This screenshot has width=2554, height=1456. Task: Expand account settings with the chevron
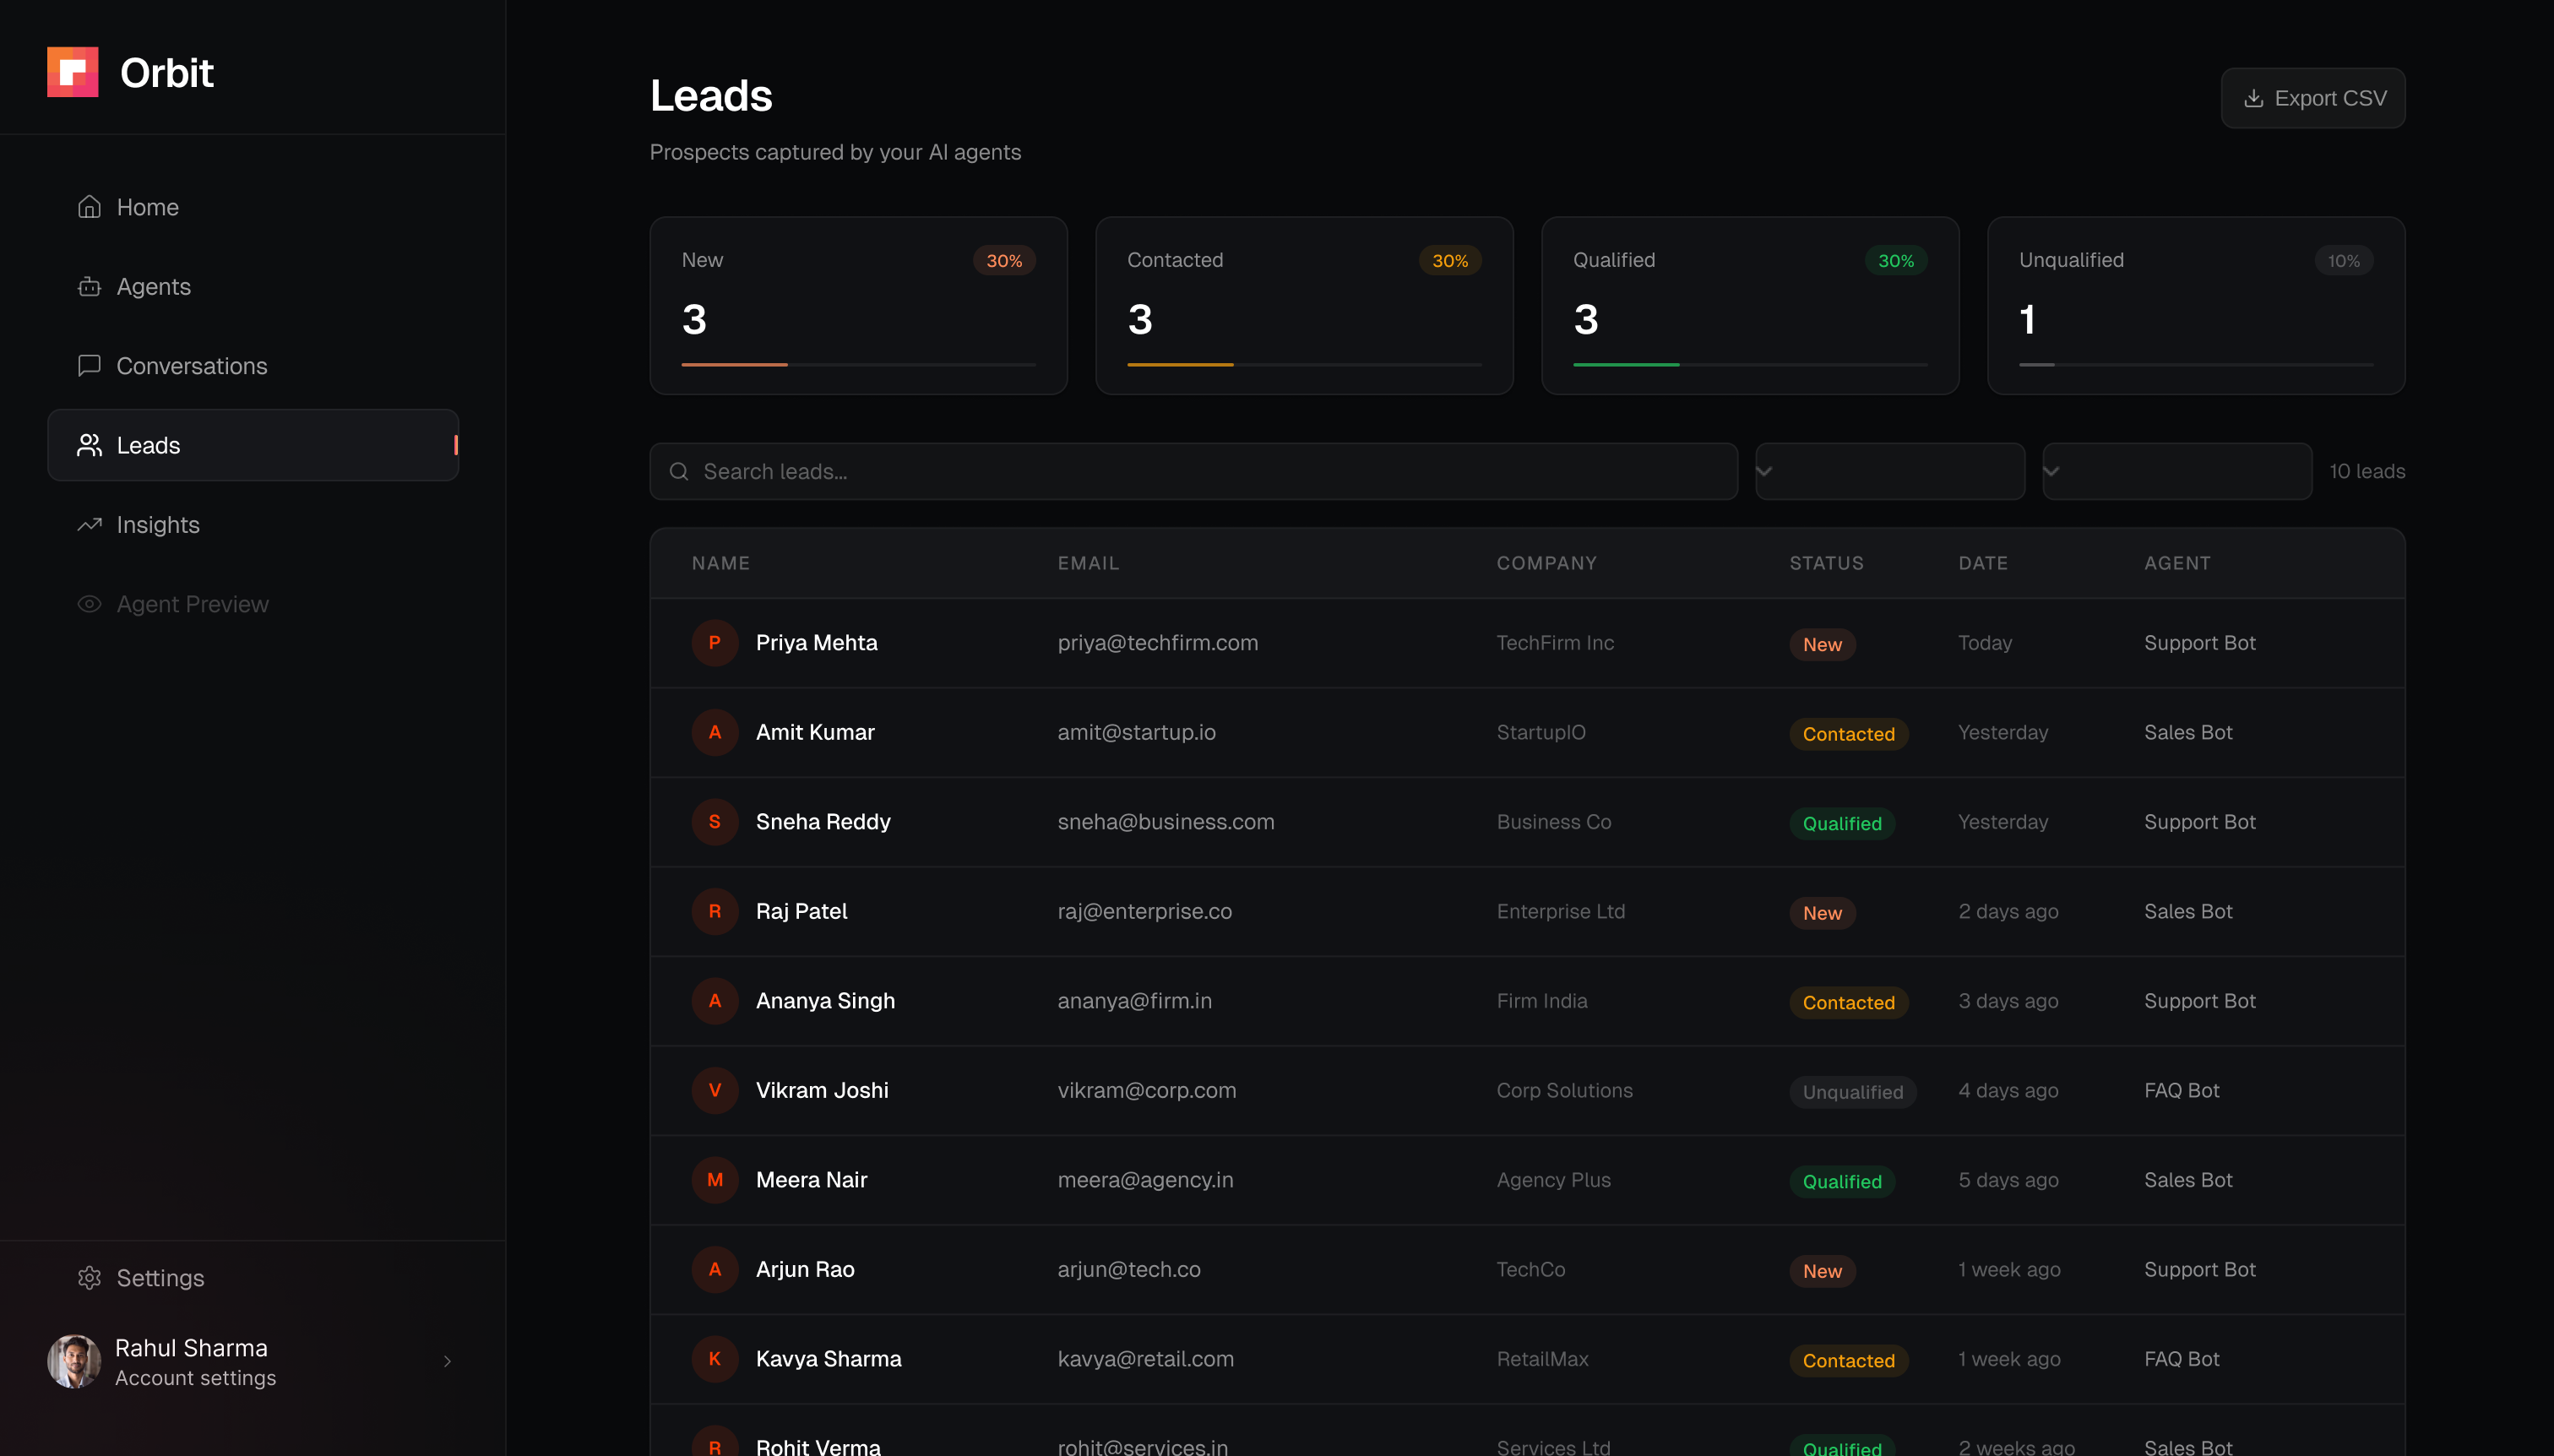pyautogui.click(x=447, y=1361)
